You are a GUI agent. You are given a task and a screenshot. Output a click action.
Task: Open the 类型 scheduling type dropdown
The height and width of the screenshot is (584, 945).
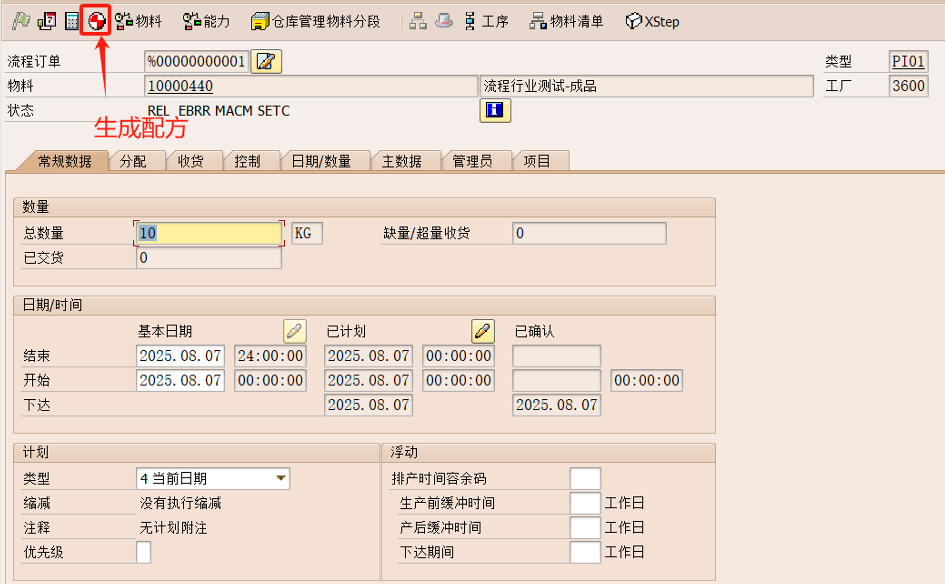(x=280, y=478)
